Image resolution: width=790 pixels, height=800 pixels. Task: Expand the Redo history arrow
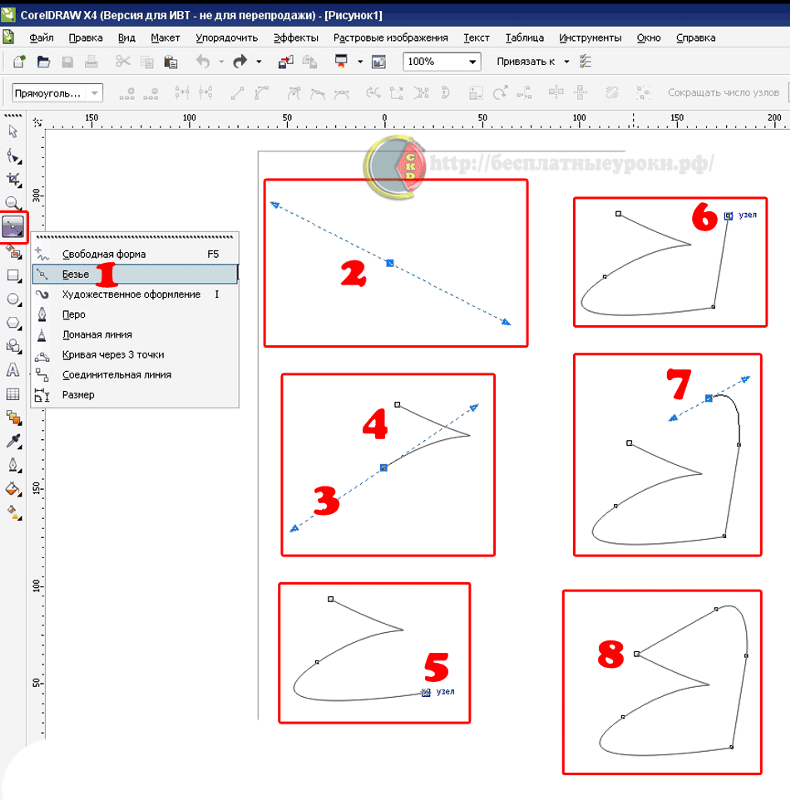click(x=259, y=62)
